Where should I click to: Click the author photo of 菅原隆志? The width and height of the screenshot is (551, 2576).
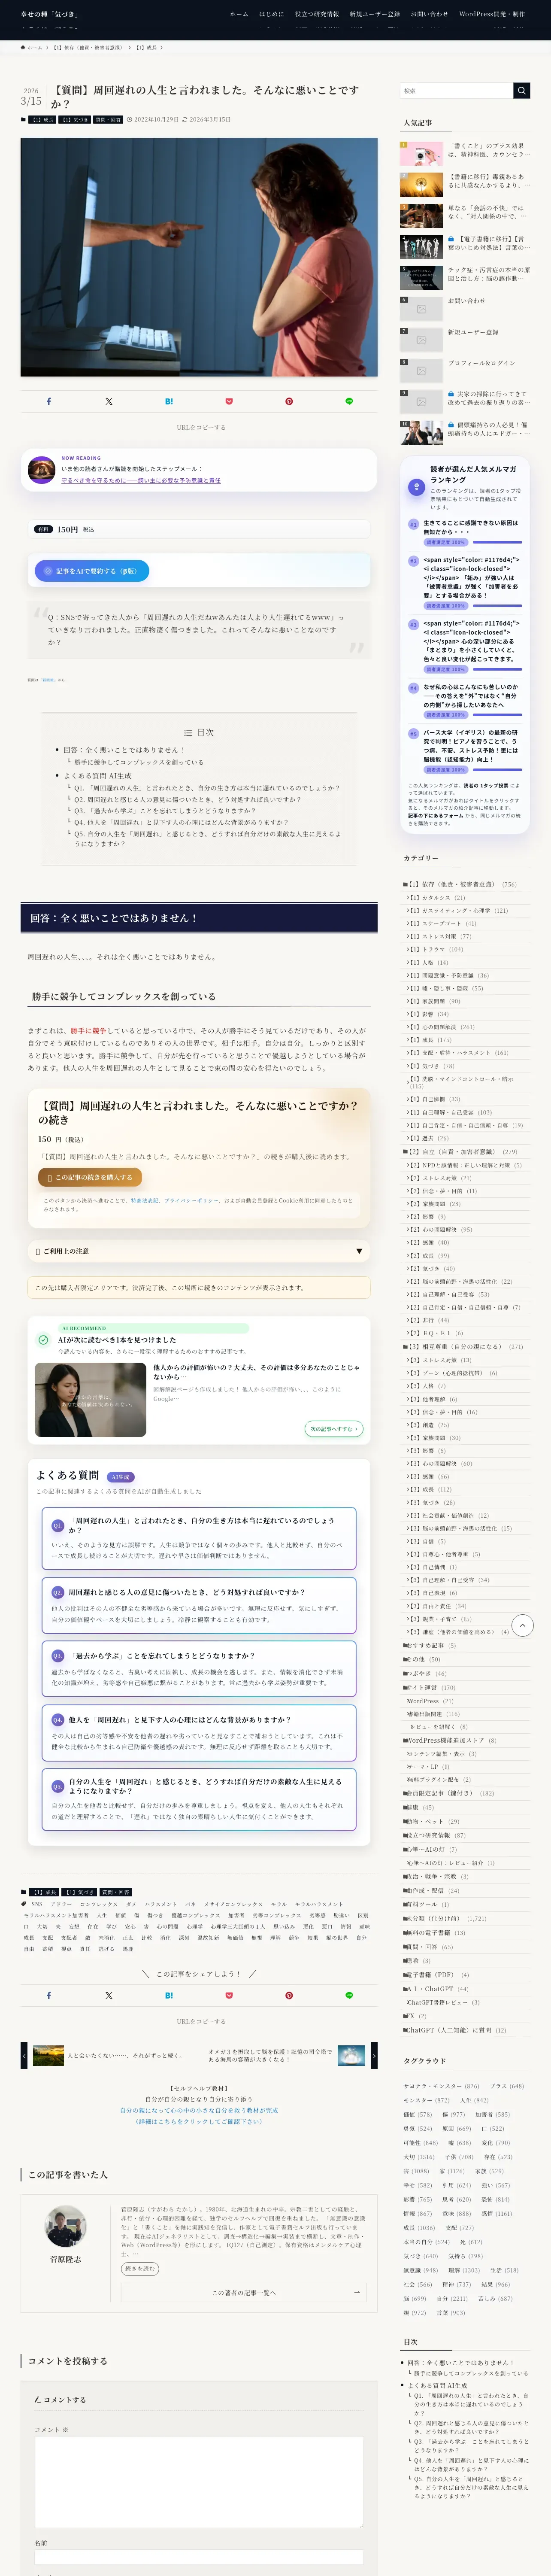point(66,2226)
